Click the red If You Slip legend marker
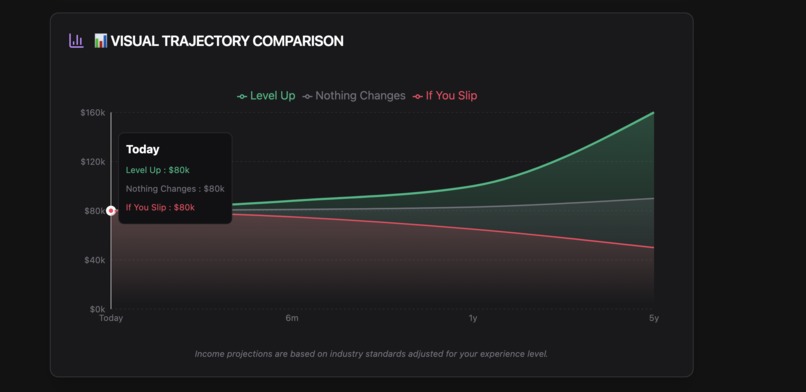The width and height of the screenshot is (806, 392). 417,97
